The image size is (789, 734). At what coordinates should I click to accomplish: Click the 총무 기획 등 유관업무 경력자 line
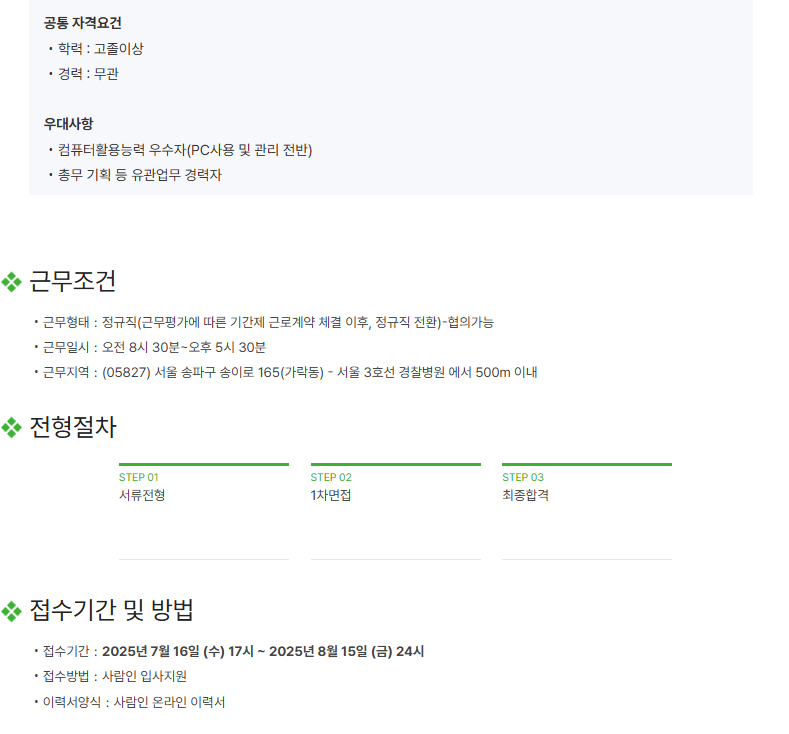pos(139,175)
